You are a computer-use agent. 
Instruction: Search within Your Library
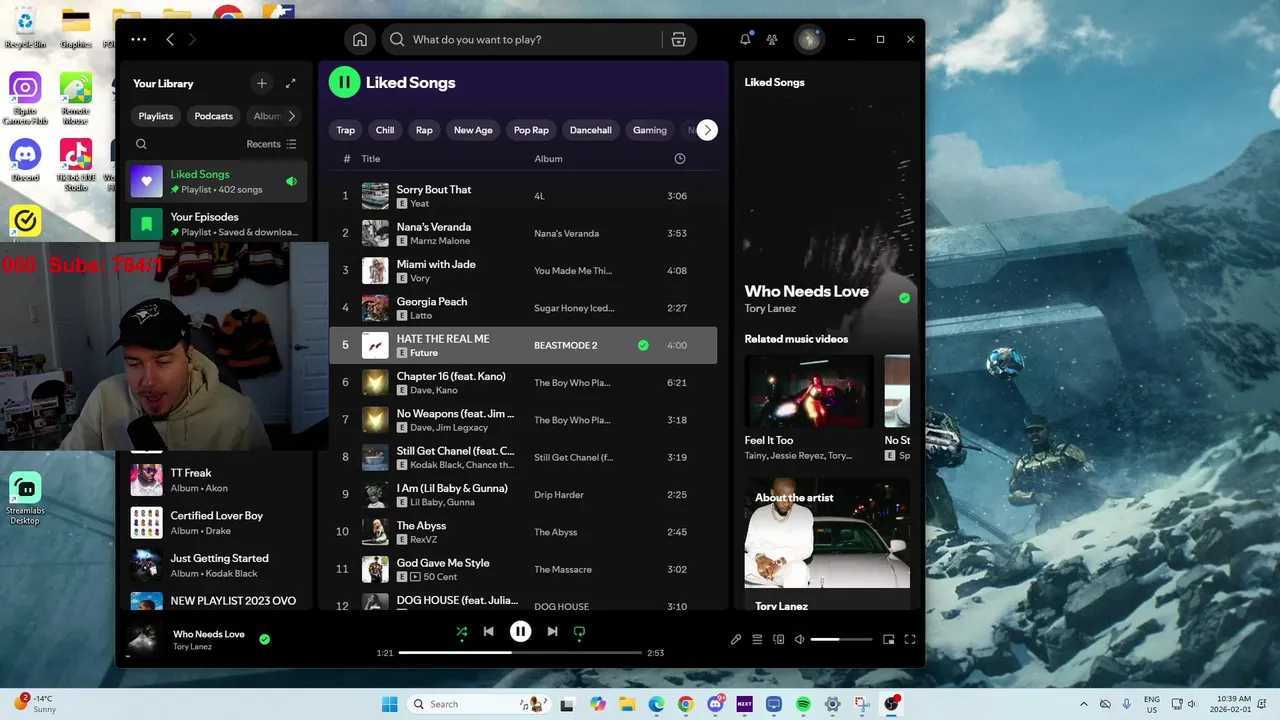point(141,144)
